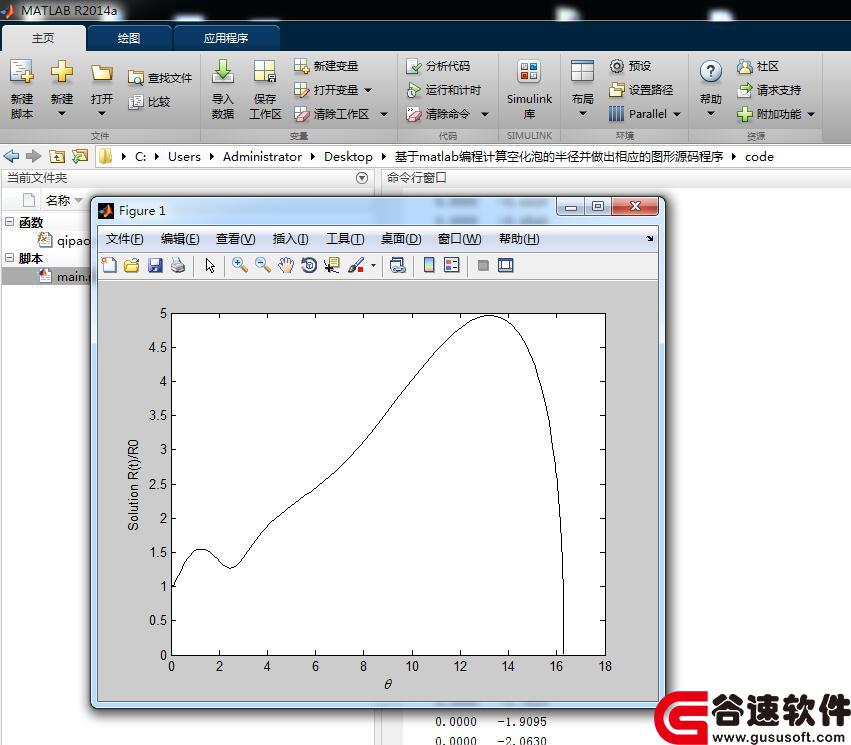
Task: Click Run and Time (运行和计时) button
Action: pyautogui.click(x=443, y=90)
